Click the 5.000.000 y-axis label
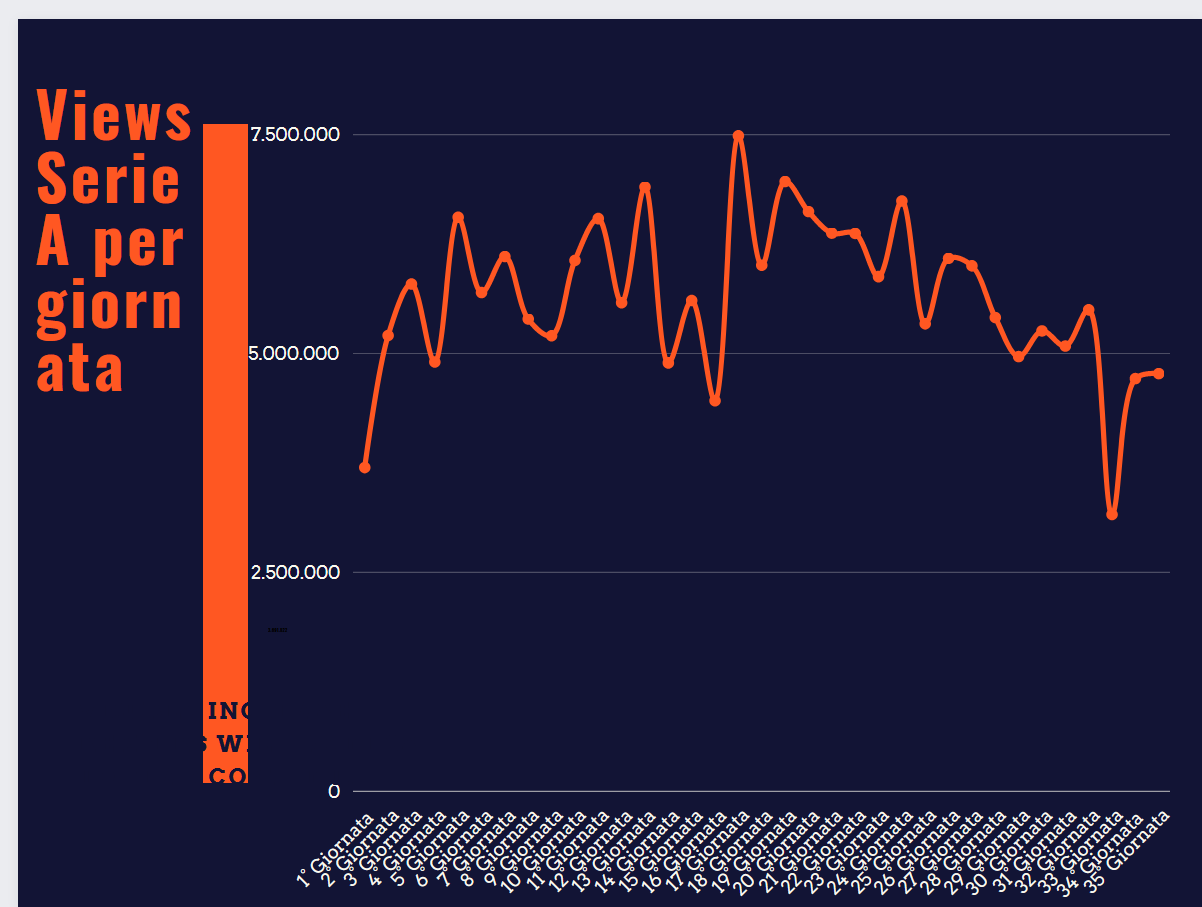This screenshot has height=907, width=1202. pos(295,353)
